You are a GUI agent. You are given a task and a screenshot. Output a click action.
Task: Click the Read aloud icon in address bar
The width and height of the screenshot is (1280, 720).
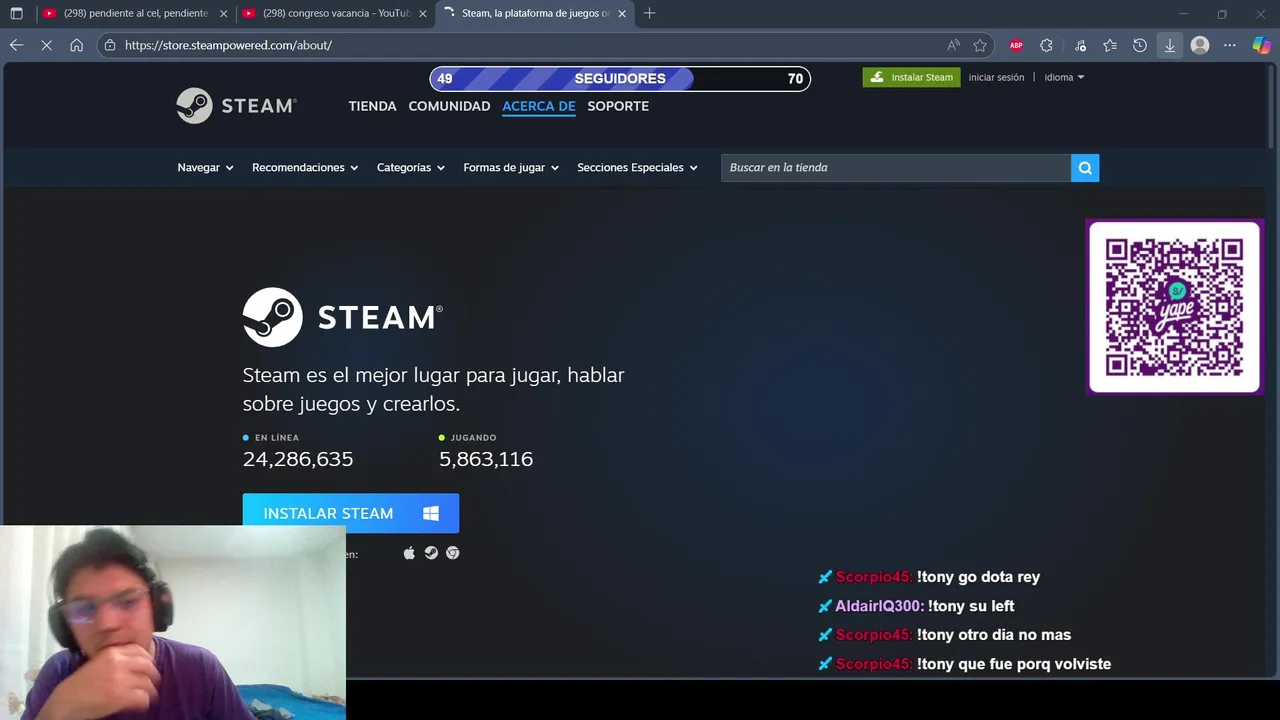click(953, 45)
